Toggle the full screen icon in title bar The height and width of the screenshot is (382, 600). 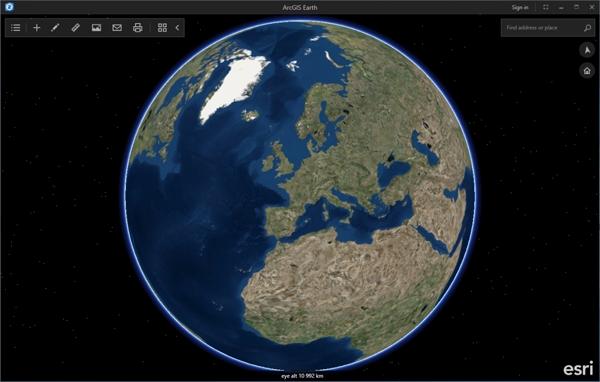coord(546,7)
